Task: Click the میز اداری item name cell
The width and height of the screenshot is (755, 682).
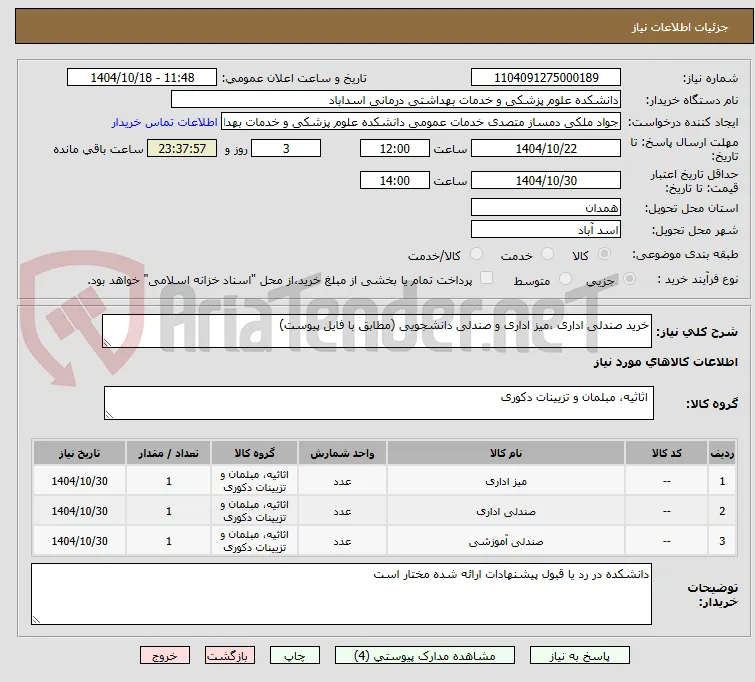Action: tap(506, 481)
